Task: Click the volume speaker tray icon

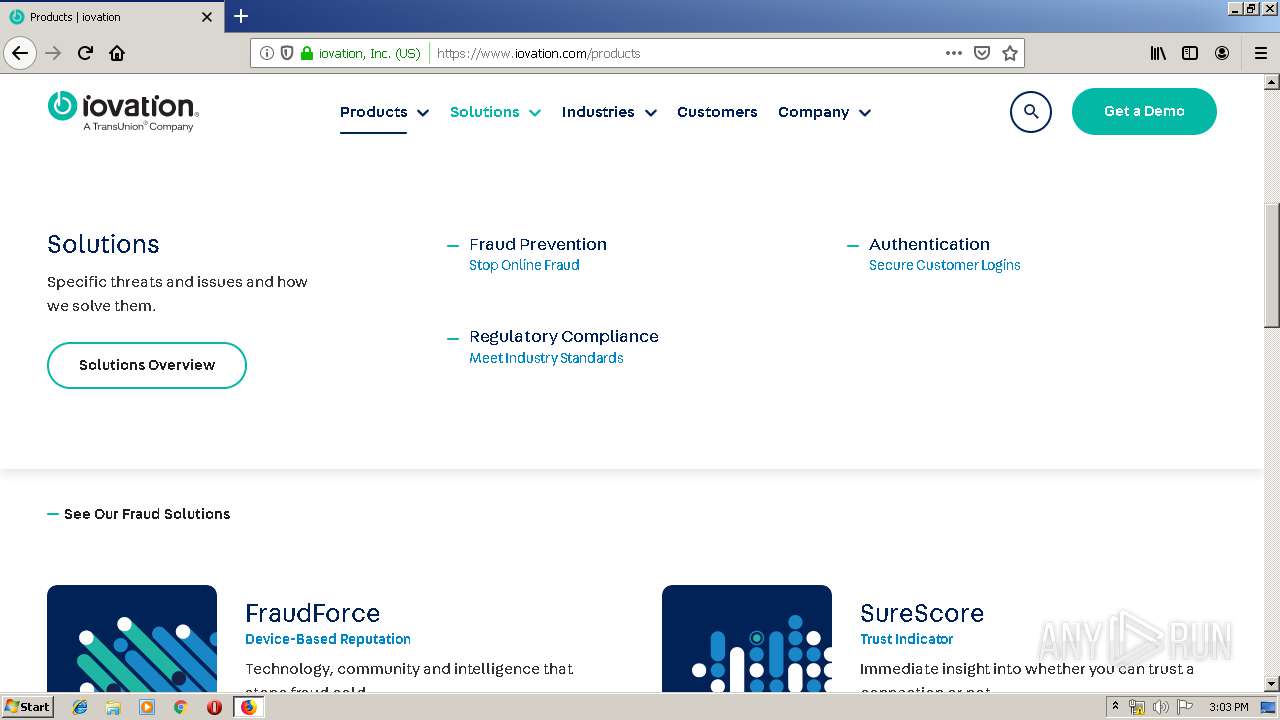Action: point(1161,707)
